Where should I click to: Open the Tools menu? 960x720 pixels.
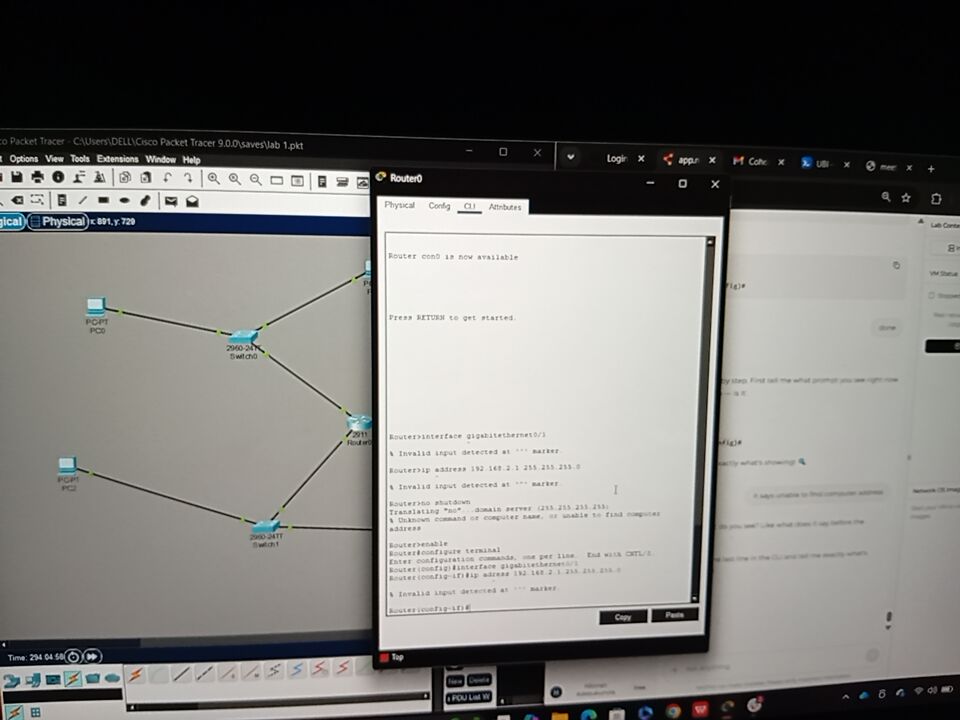coord(80,159)
